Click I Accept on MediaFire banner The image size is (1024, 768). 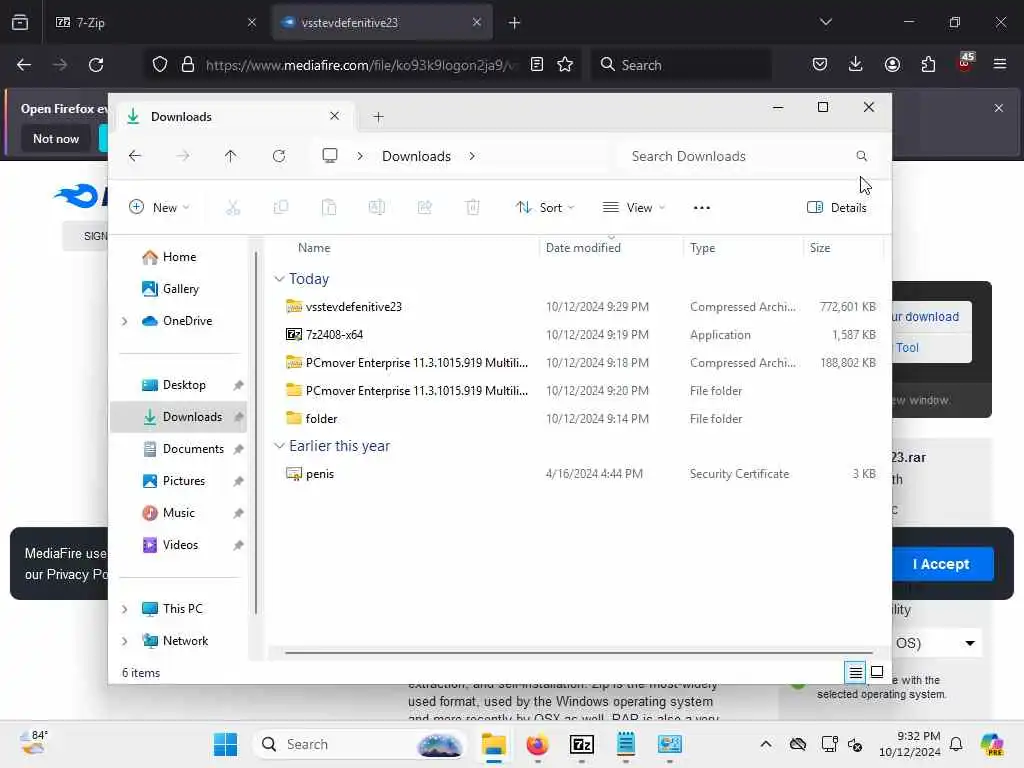pos(941,564)
